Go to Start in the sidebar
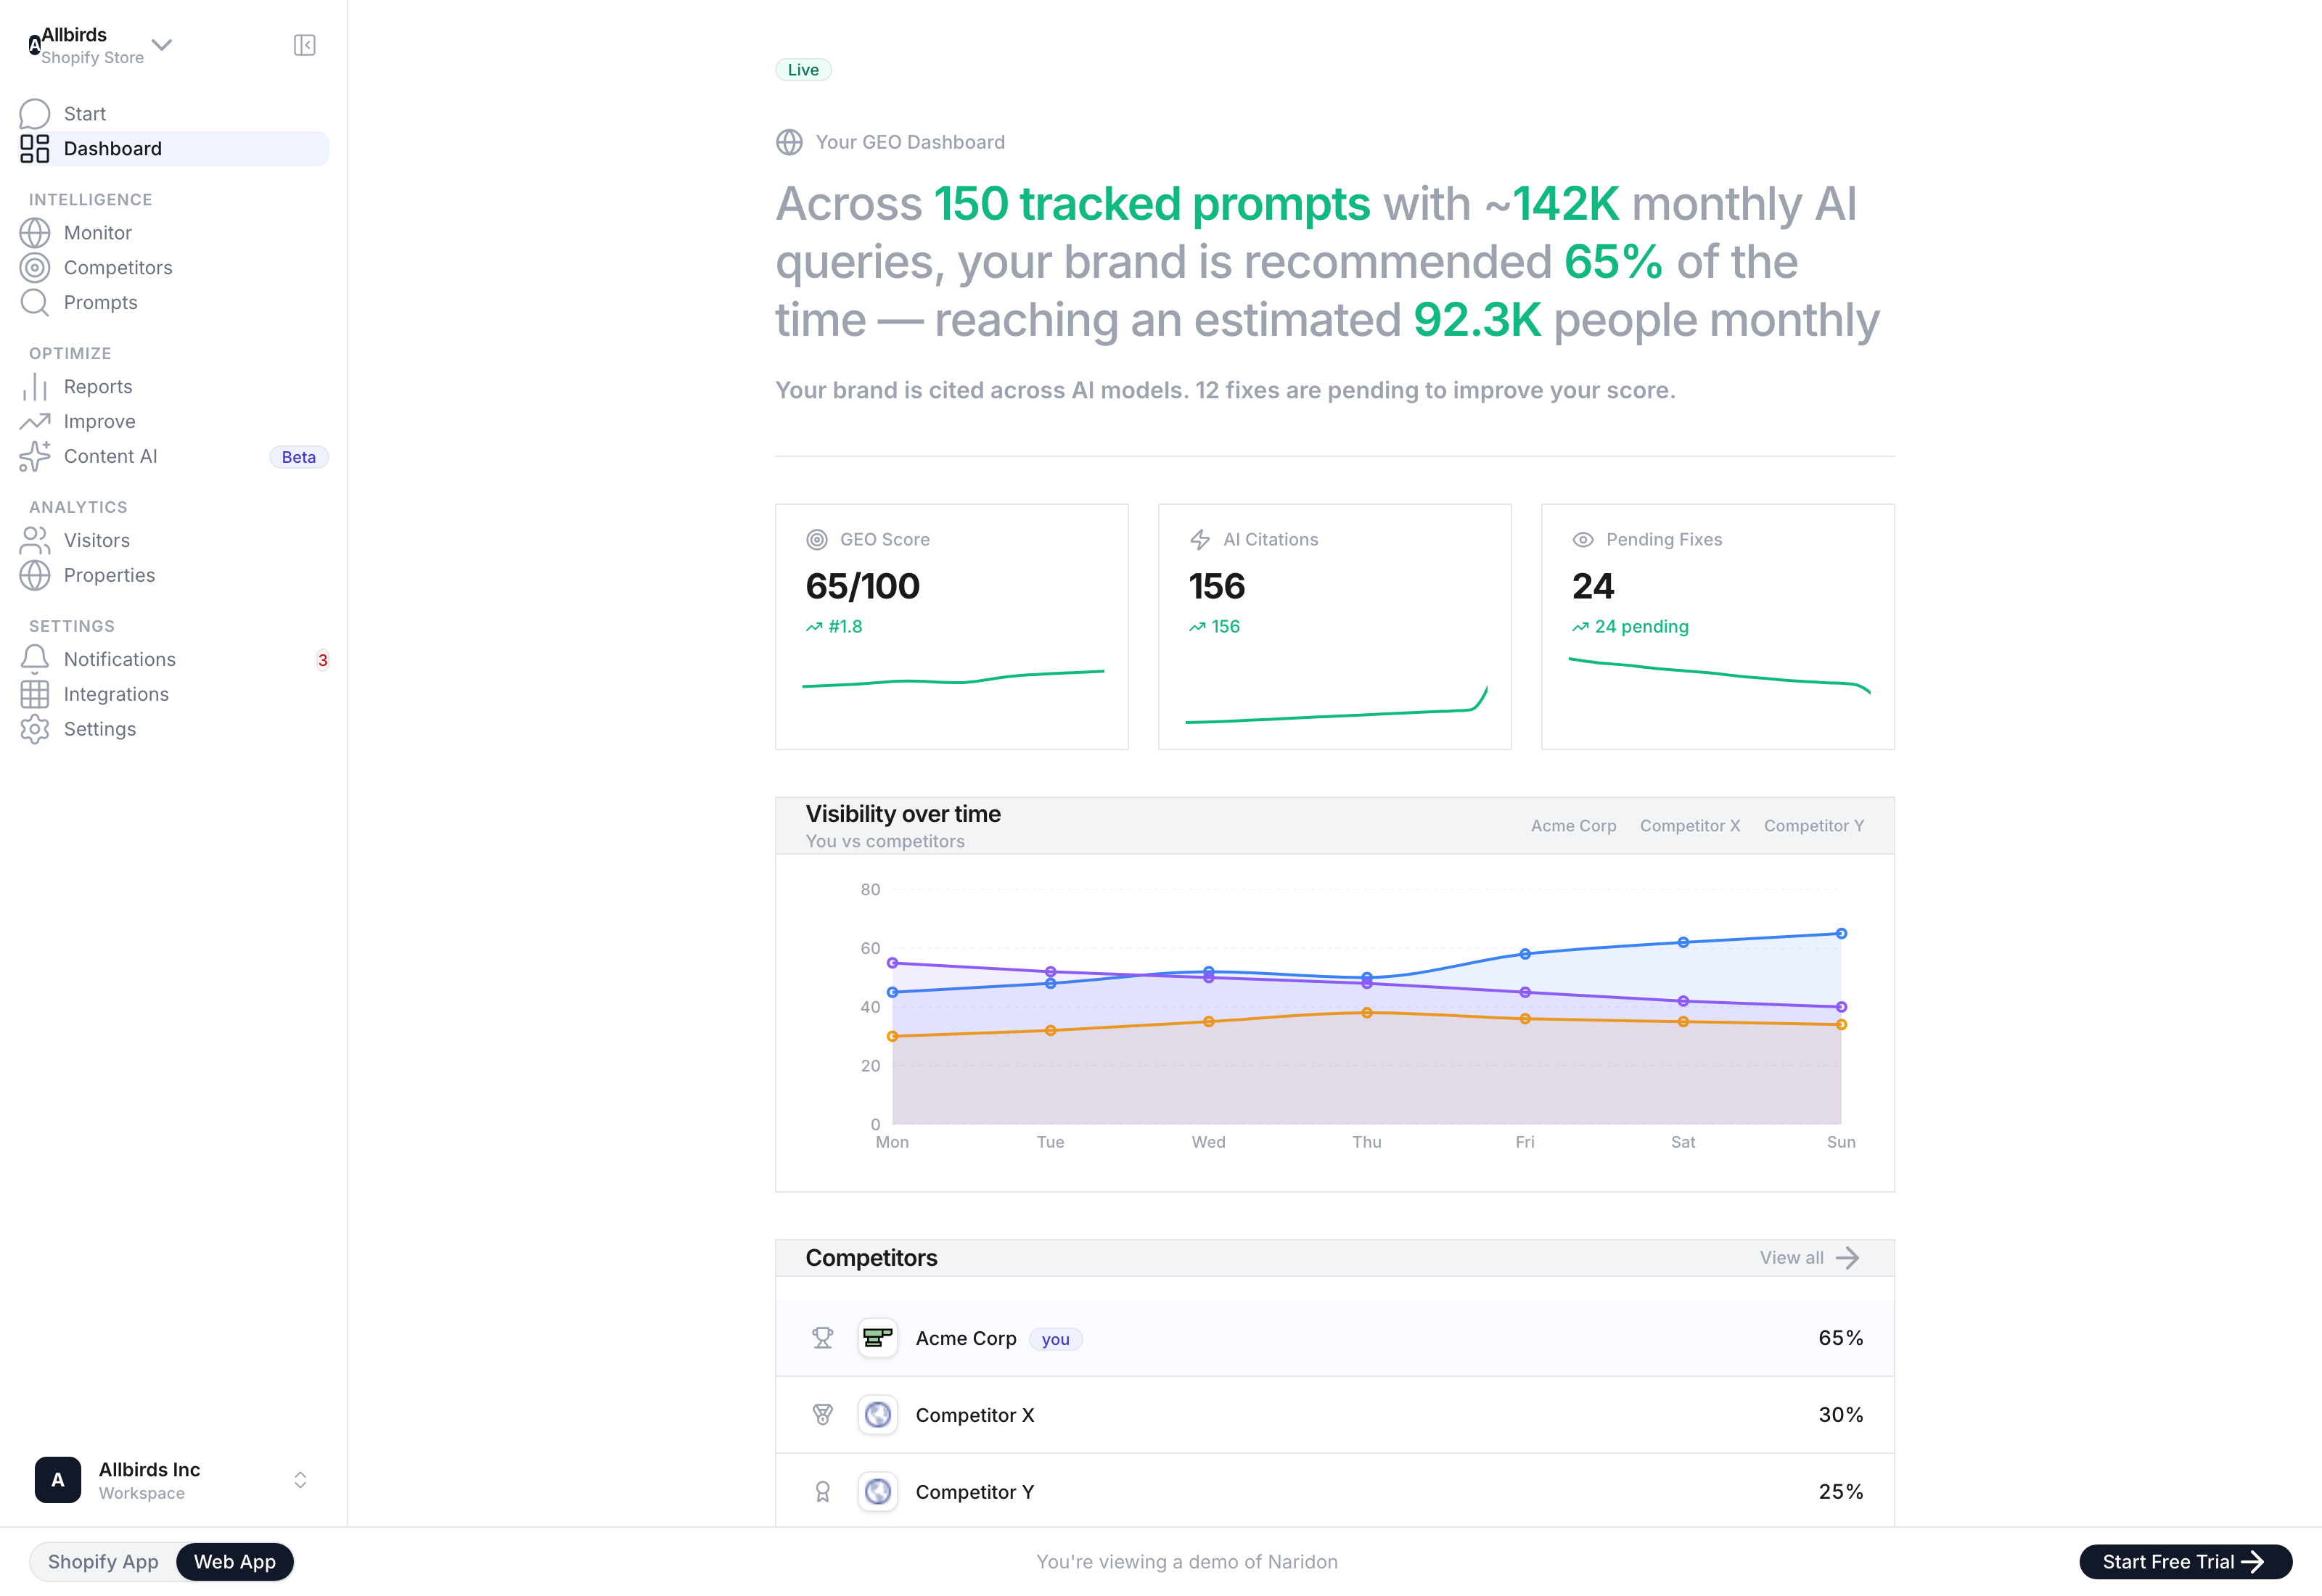This screenshot has width=2322, height=1596. click(x=174, y=114)
